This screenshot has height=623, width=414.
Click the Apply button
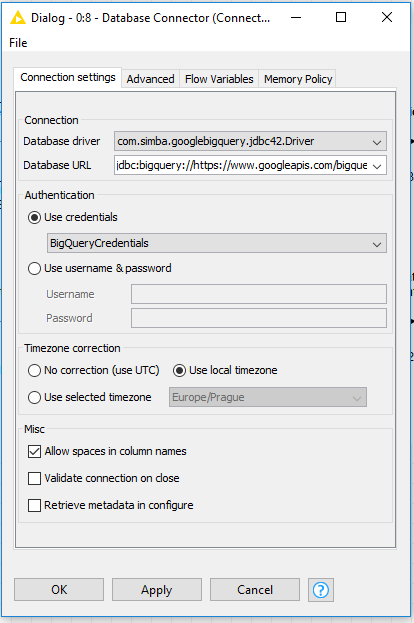157,590
